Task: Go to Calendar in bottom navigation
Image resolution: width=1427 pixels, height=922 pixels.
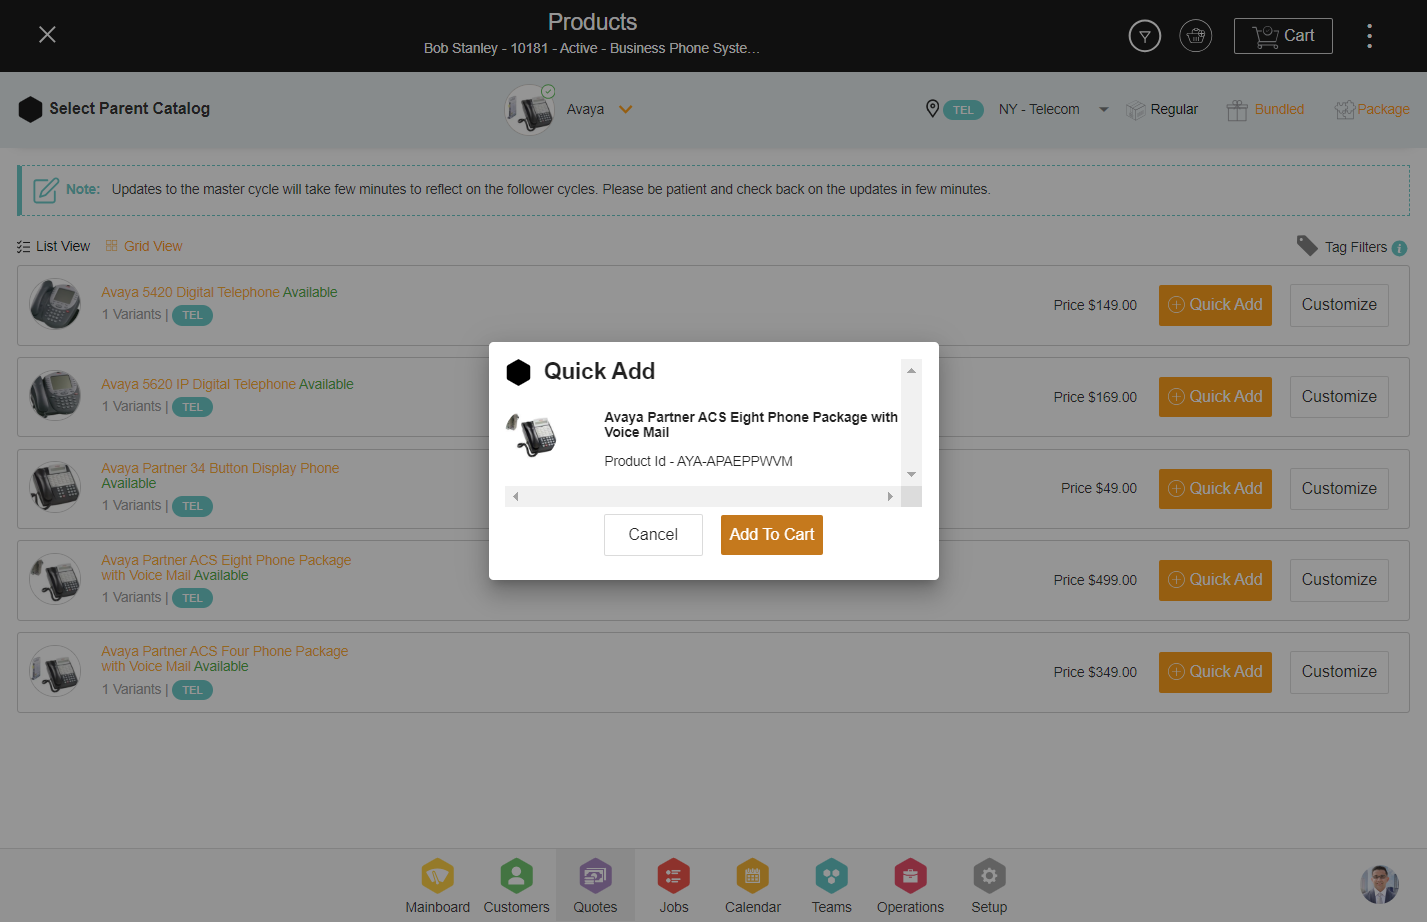Action: (x=753, y=886)
